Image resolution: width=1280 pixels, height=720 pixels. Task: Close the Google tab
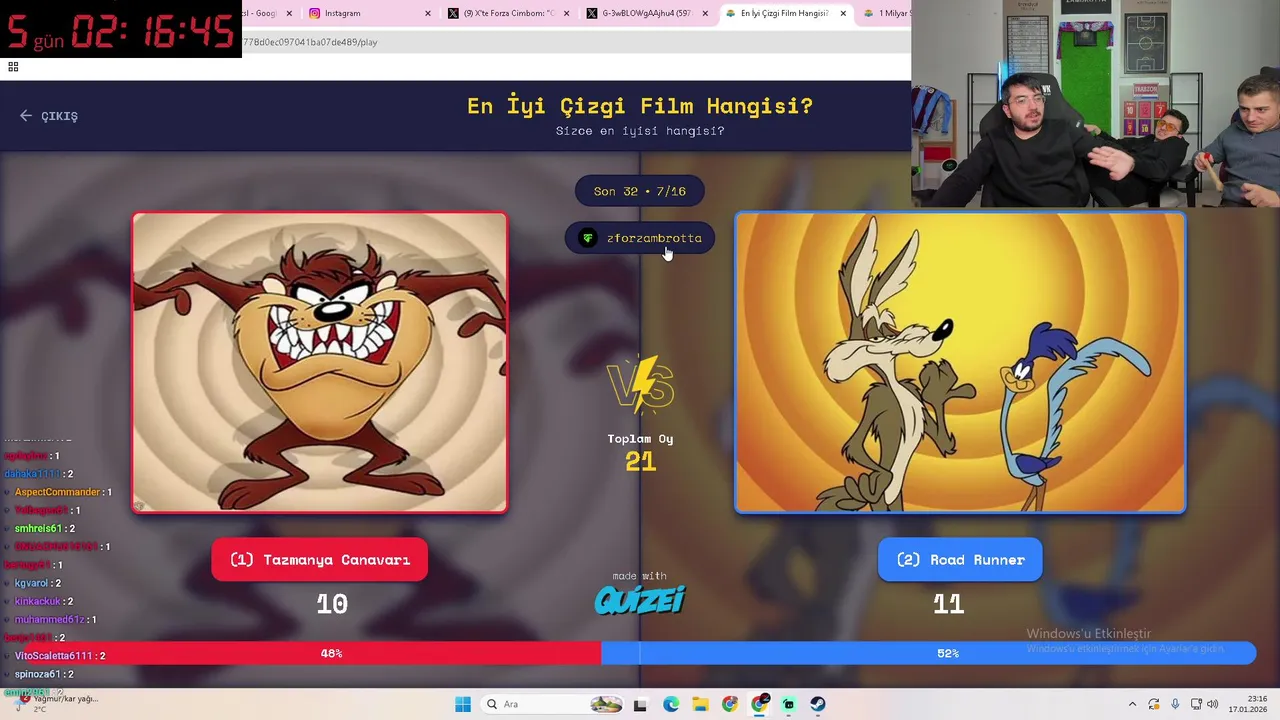coord(290,13)
